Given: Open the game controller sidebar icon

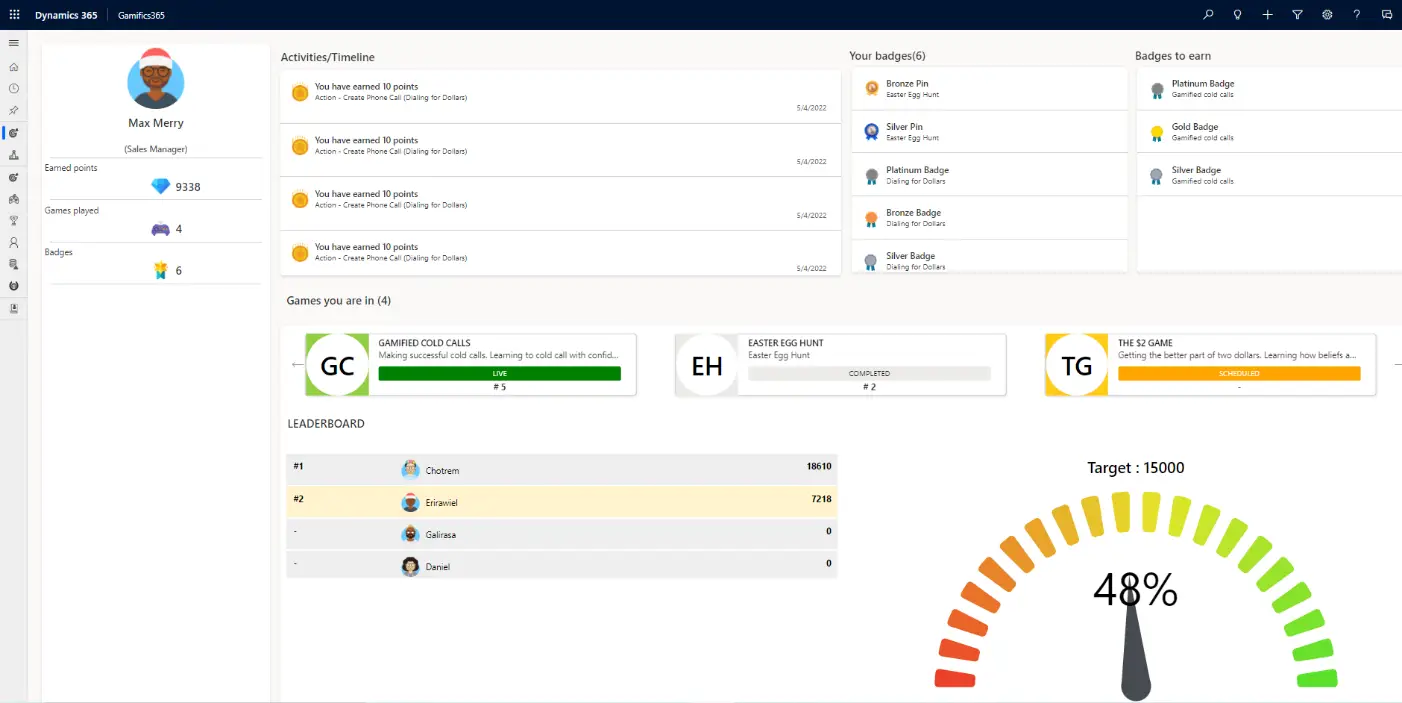Looking at the screenshot, I should pyautogui.click(x=14, y=199).
